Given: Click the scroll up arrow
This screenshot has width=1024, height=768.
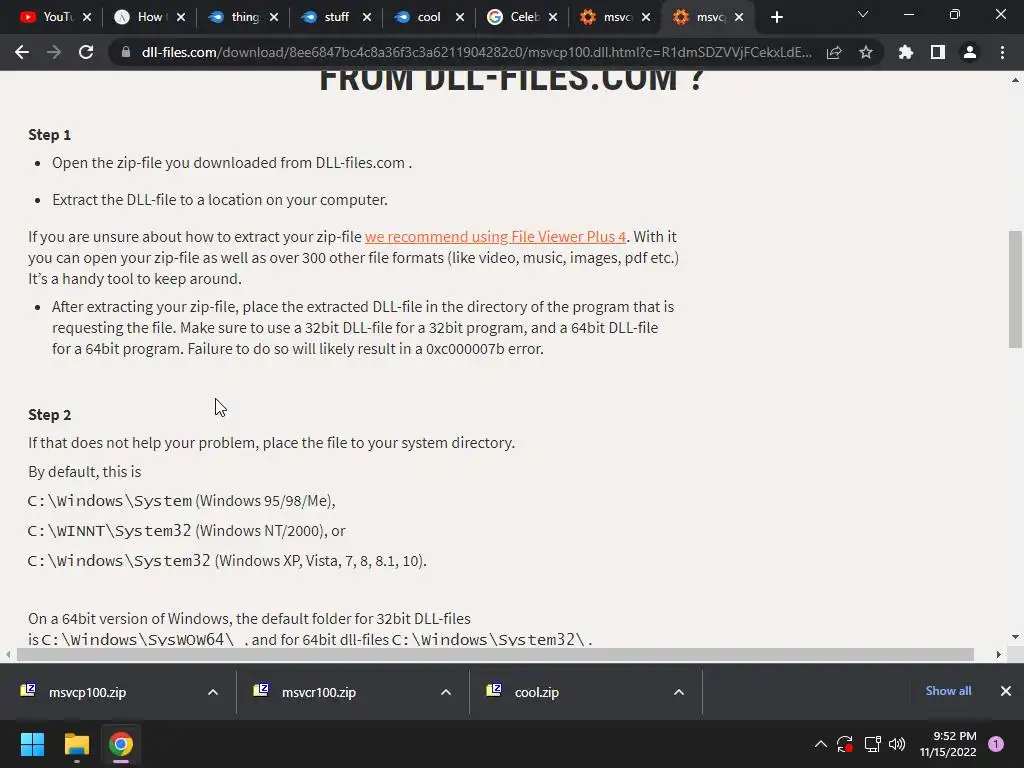Looking at the screenshot, I should pos(1016,80).
